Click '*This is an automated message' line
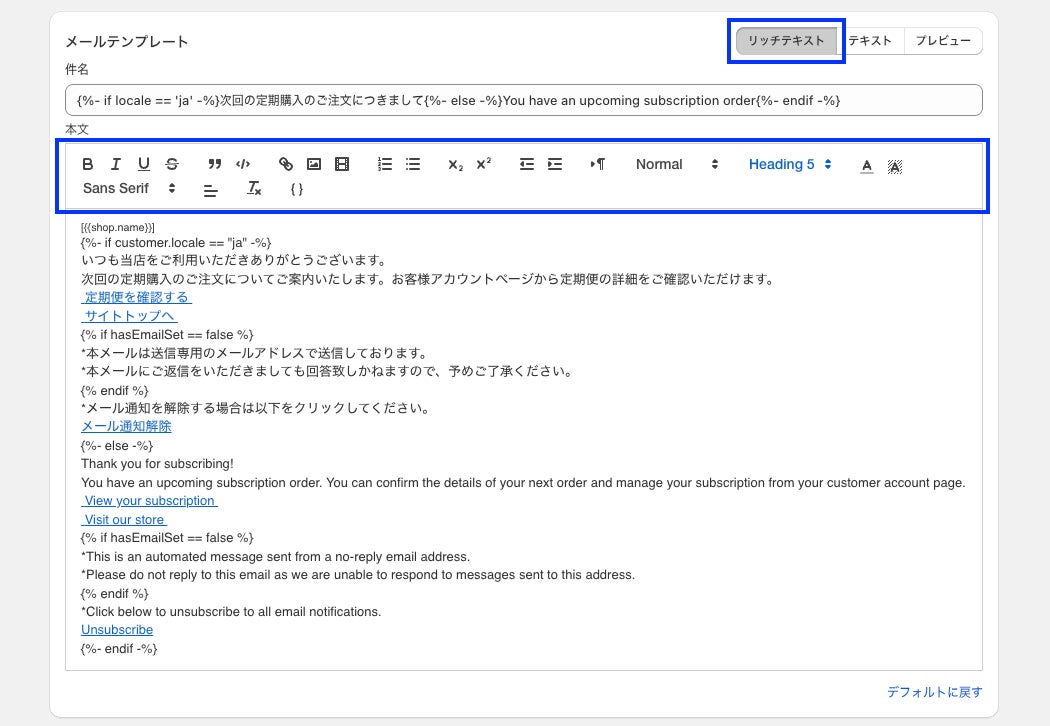 (275, 557)
